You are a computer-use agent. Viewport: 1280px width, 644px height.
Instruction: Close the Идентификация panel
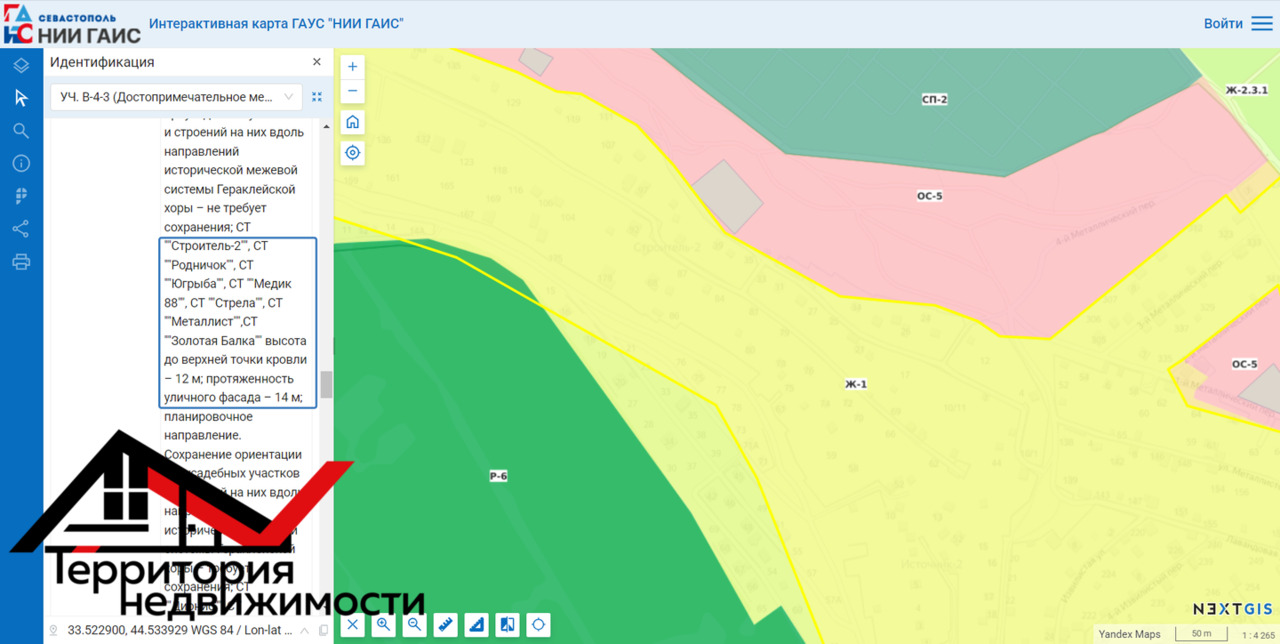(317, 62)
